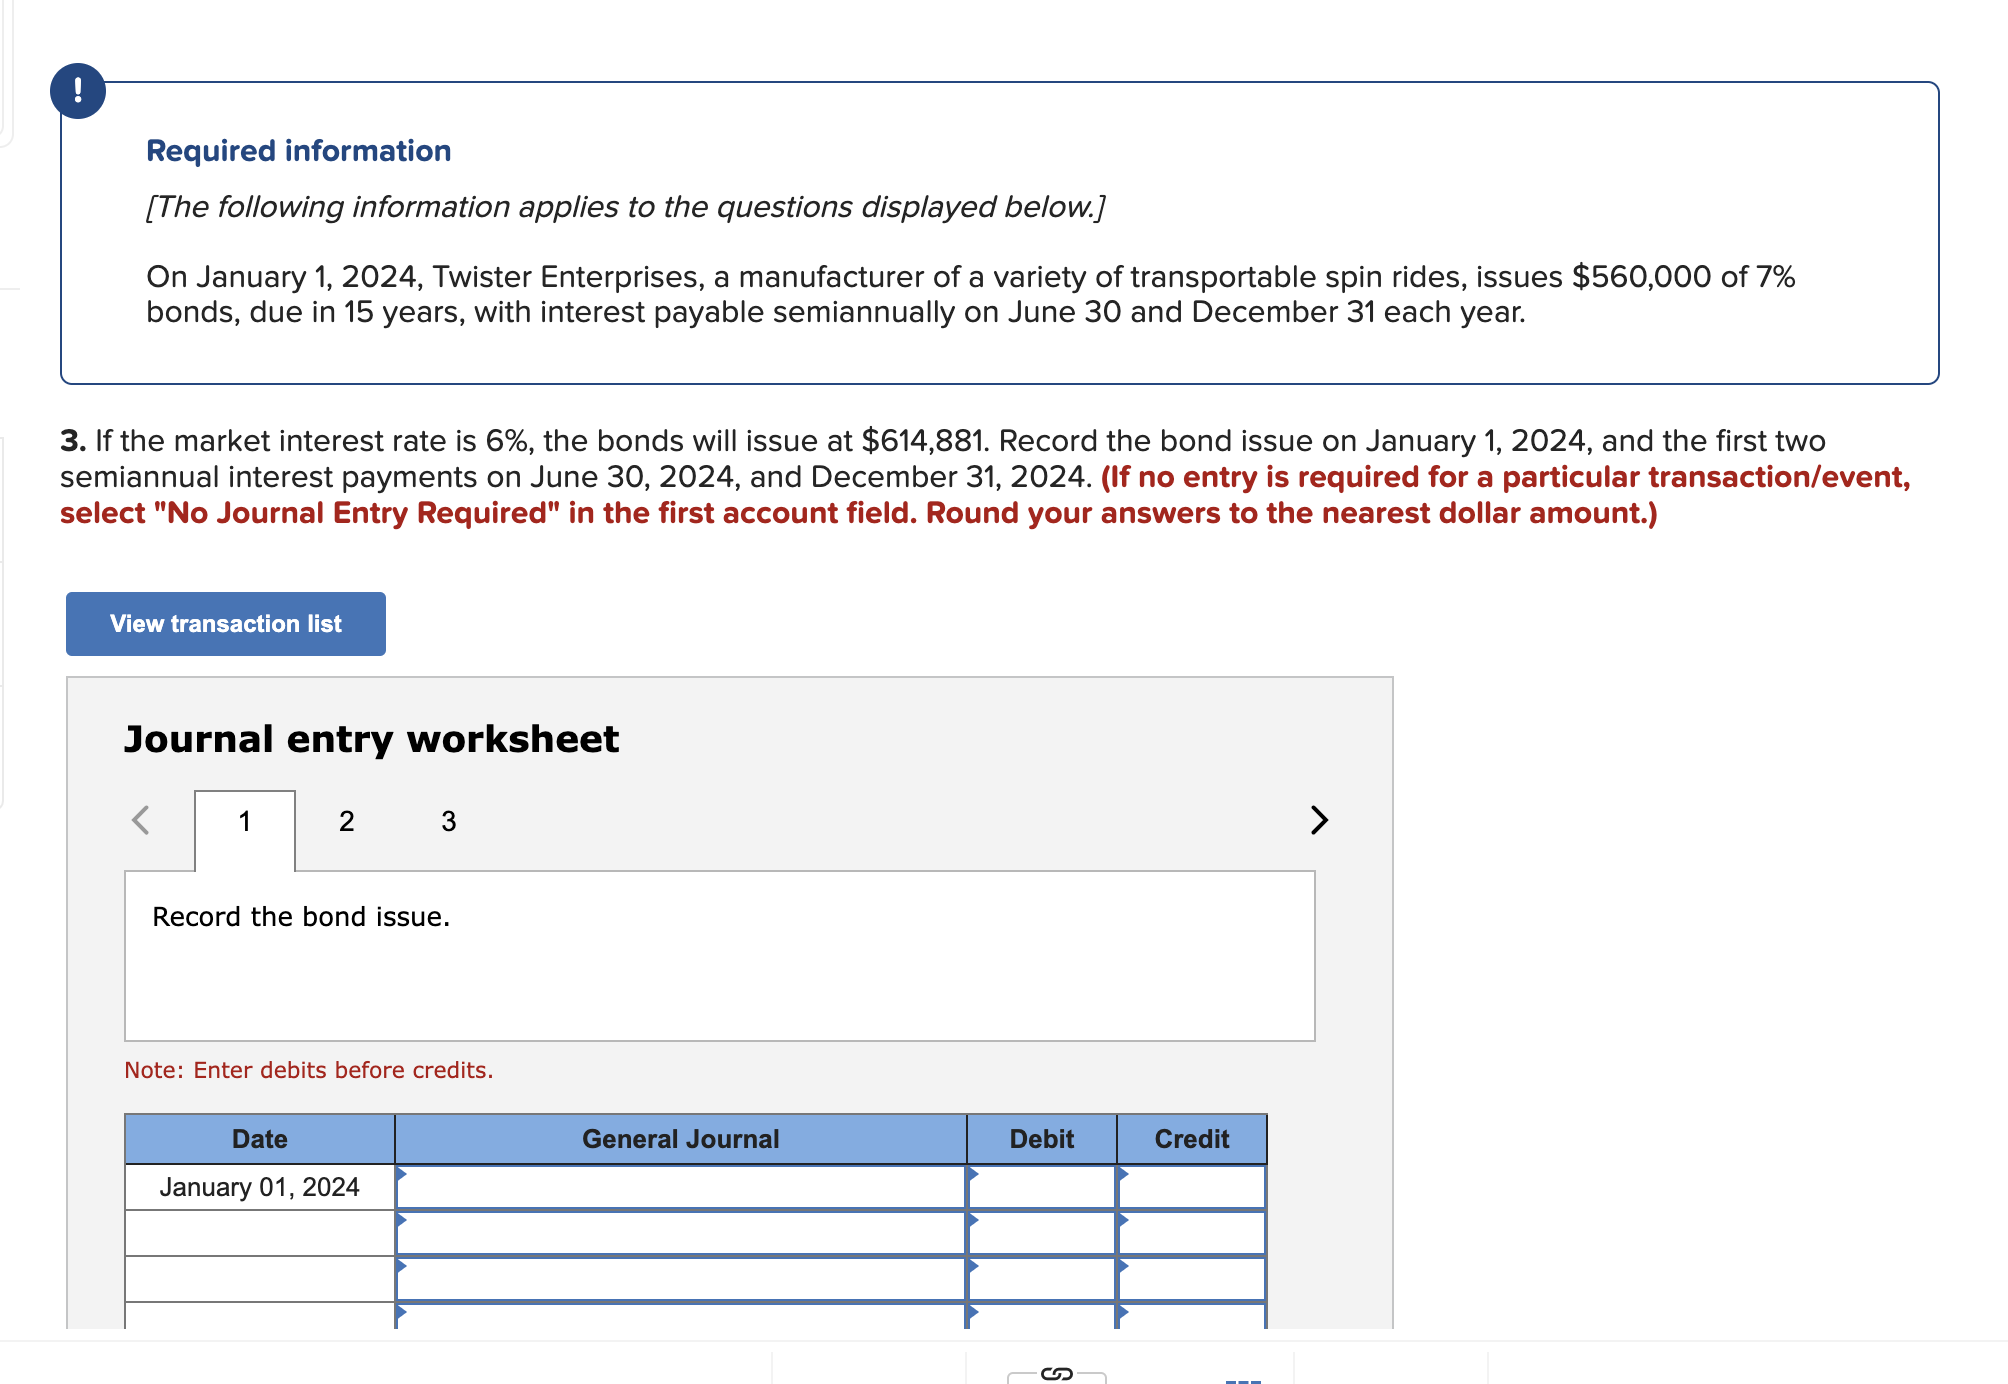This screenshot has width=2008, height=1384.
Task: Select journal entry tab 1
Action: [245, 820]
